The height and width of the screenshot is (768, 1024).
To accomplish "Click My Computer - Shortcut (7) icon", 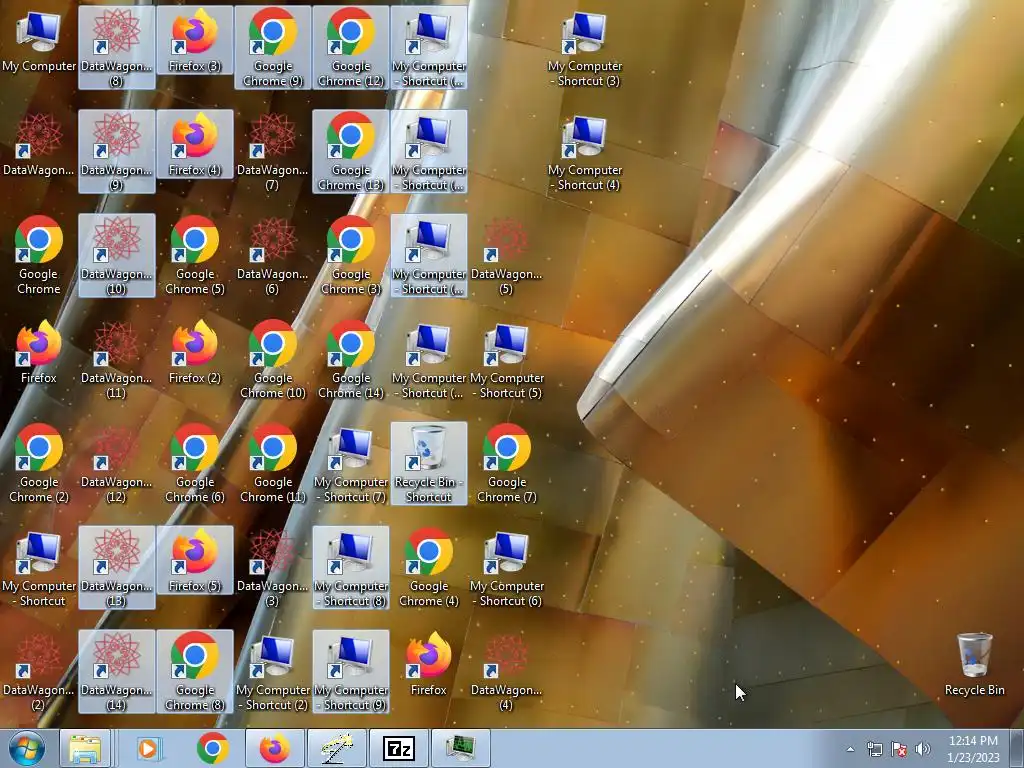I will pos(351,463).
